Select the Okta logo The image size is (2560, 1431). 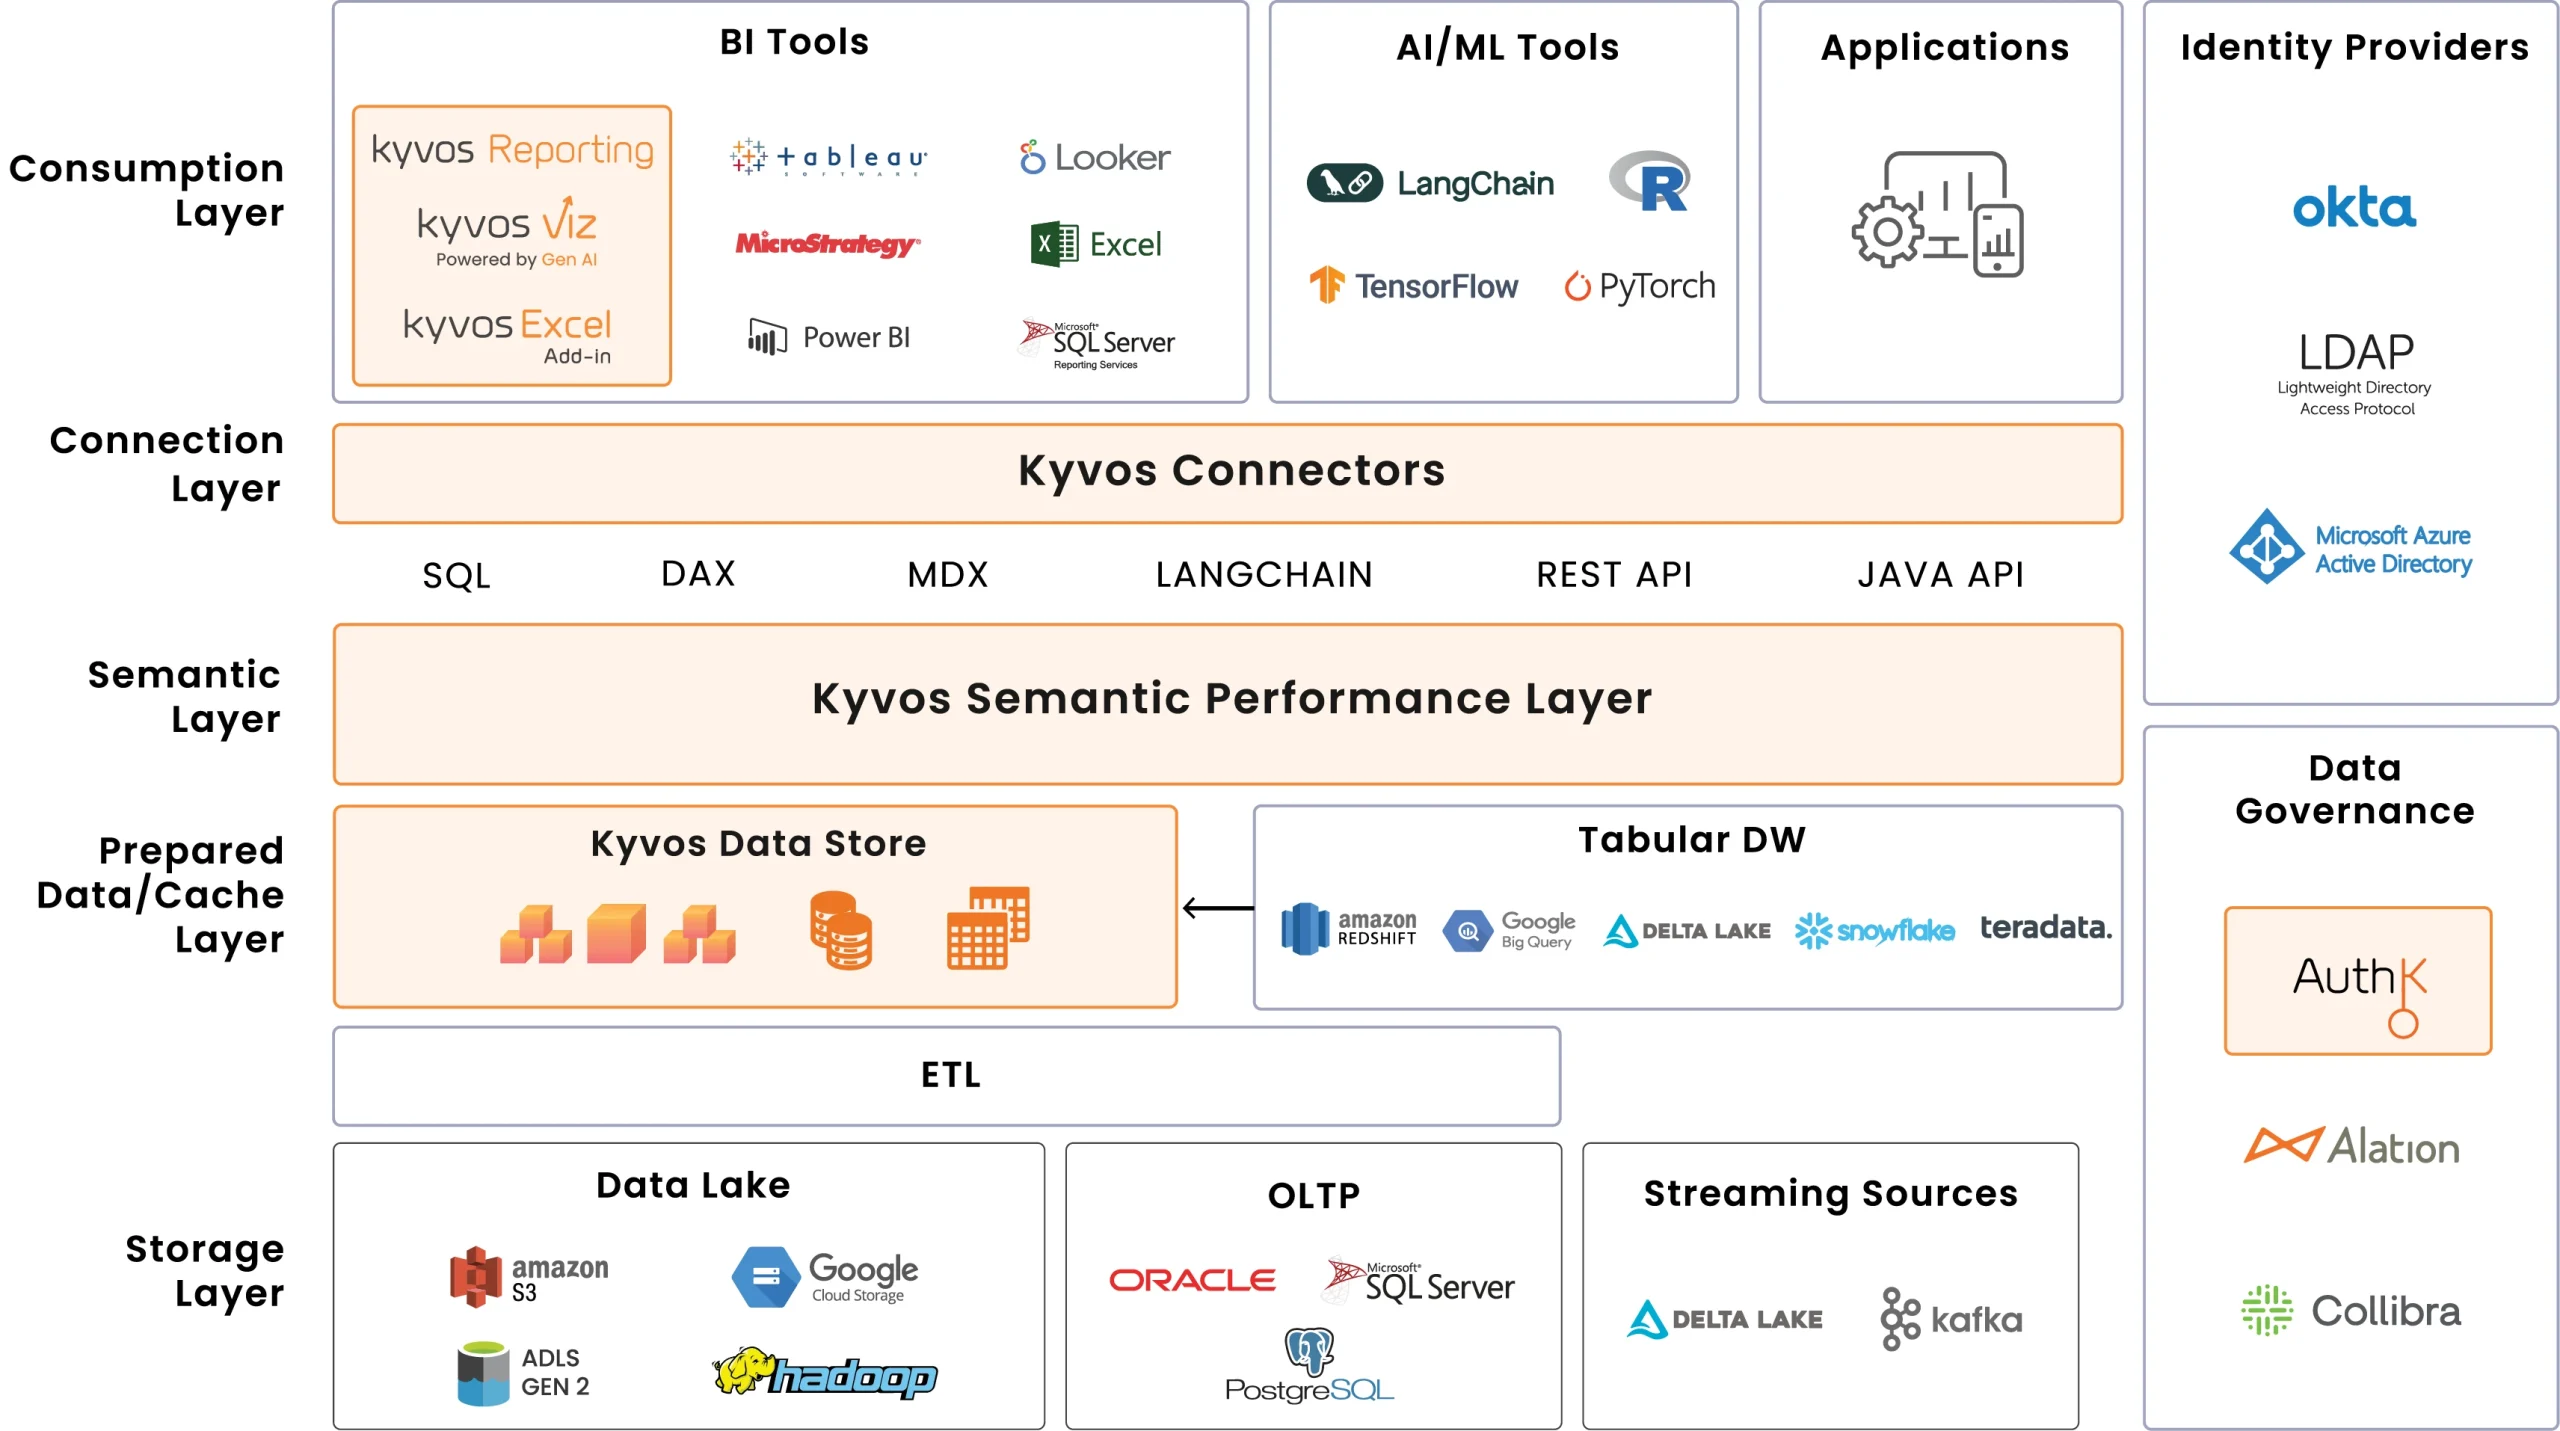coord(2354,207)
